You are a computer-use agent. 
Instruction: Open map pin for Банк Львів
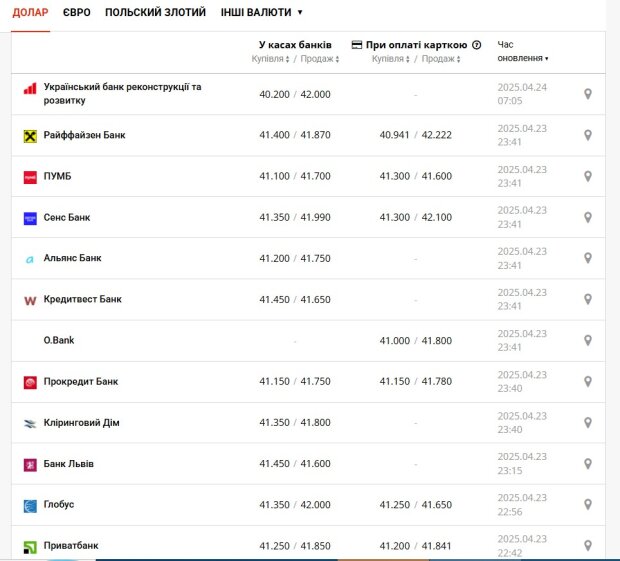pyautogui.click(x=588, y=464)
